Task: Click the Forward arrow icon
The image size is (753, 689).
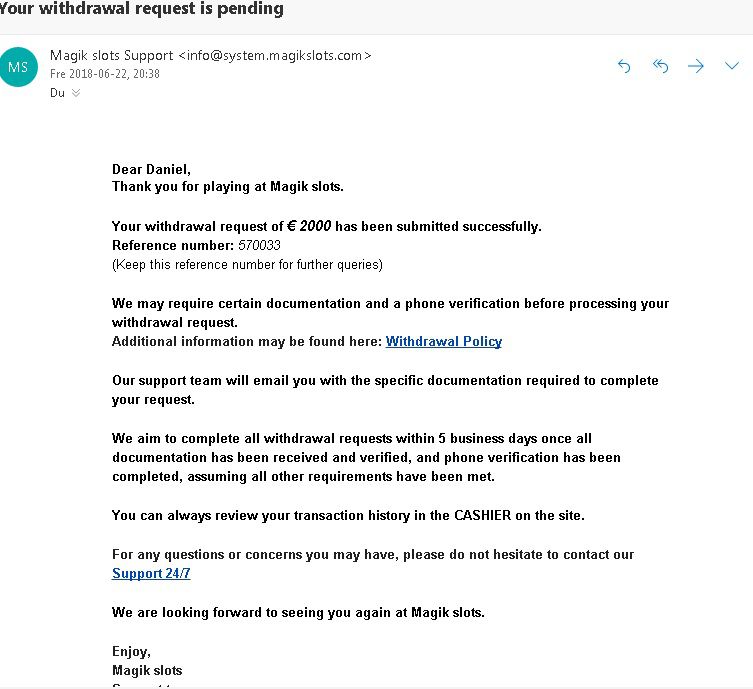Action: coord(695,66)
